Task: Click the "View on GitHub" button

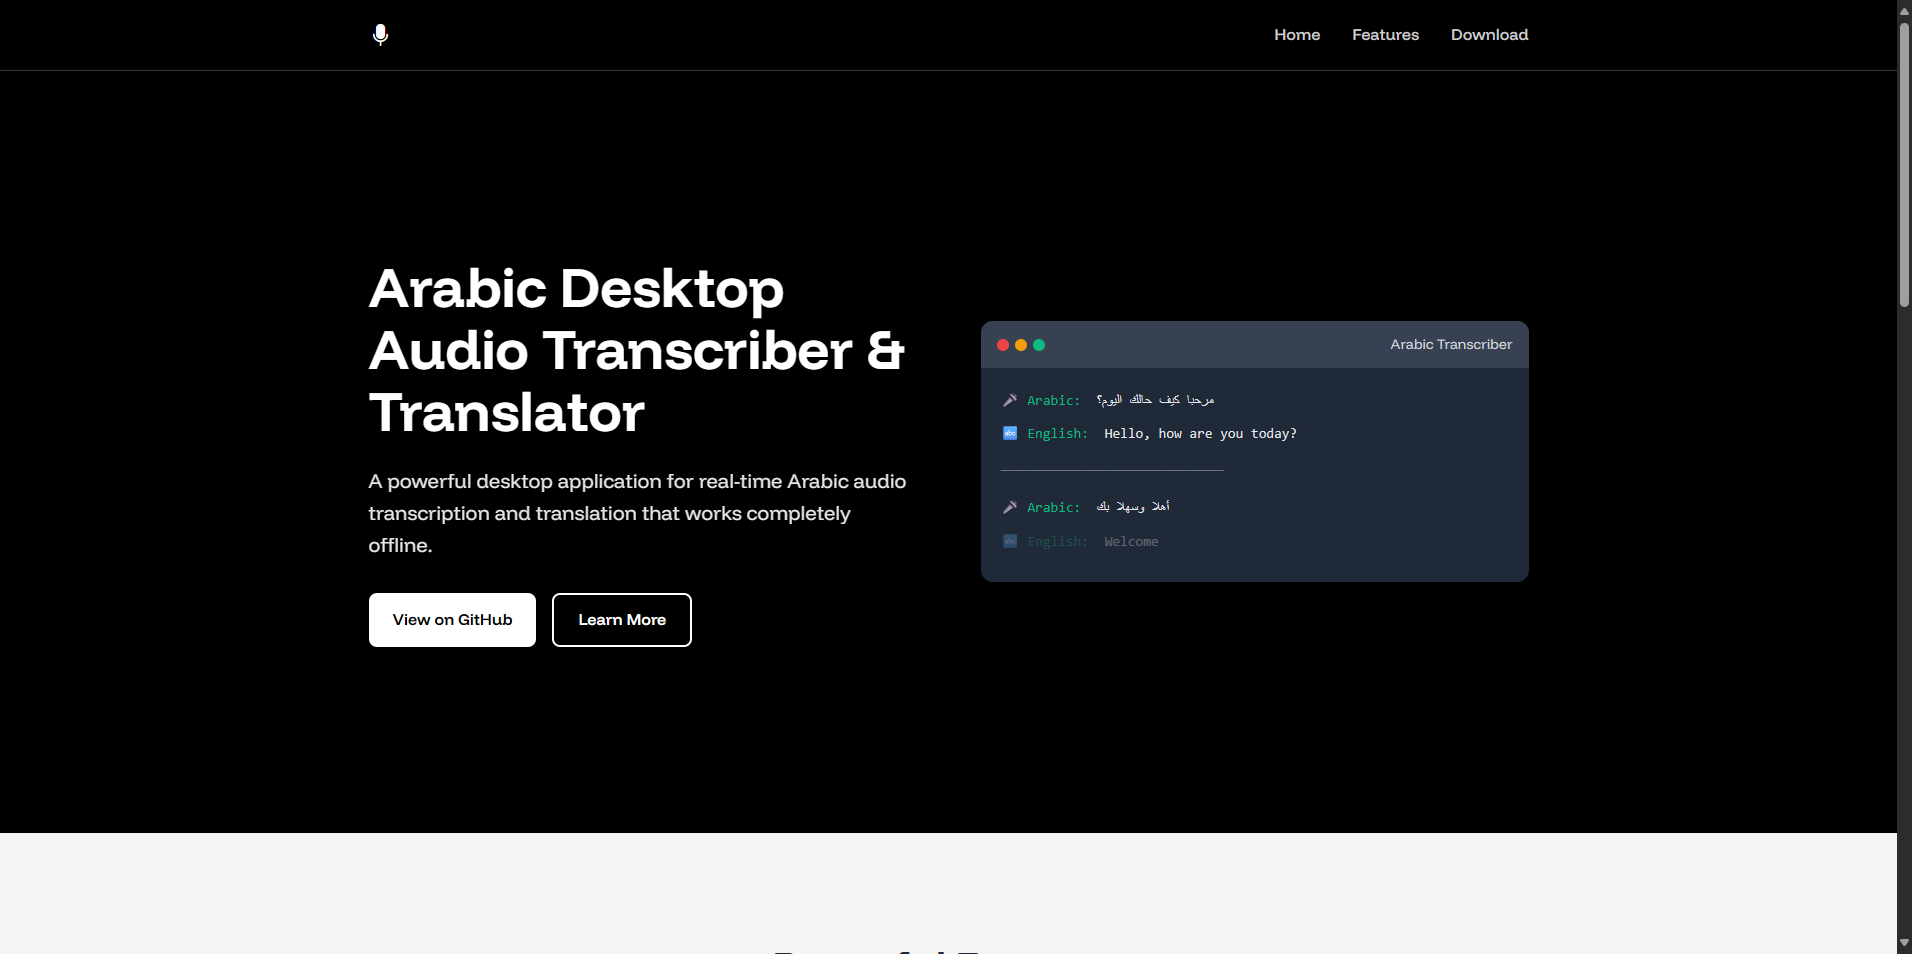Action: (x=451, y=619)
